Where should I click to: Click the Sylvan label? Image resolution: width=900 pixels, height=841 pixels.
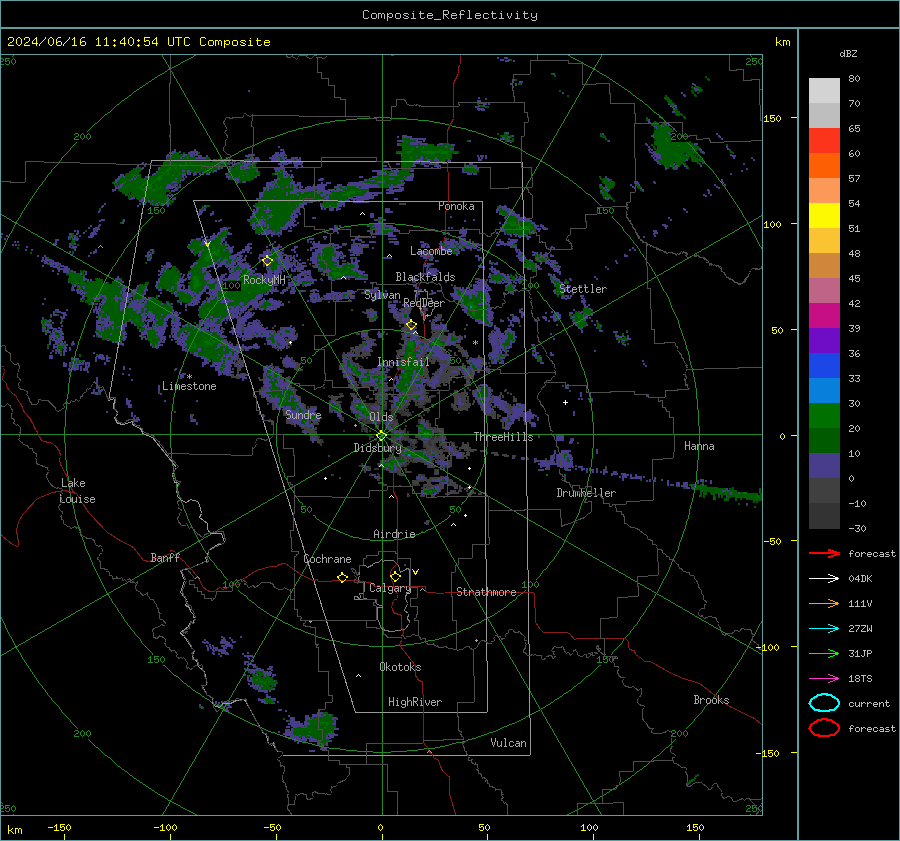point(382,295)
